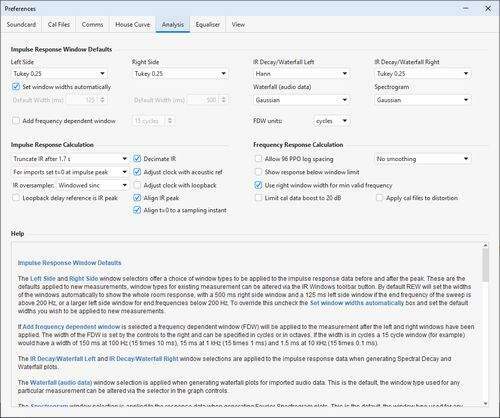Enable Add frequency dependent window
Viewport: 500px width, 418px height.
pyautogui.click(x=16, y=121)
